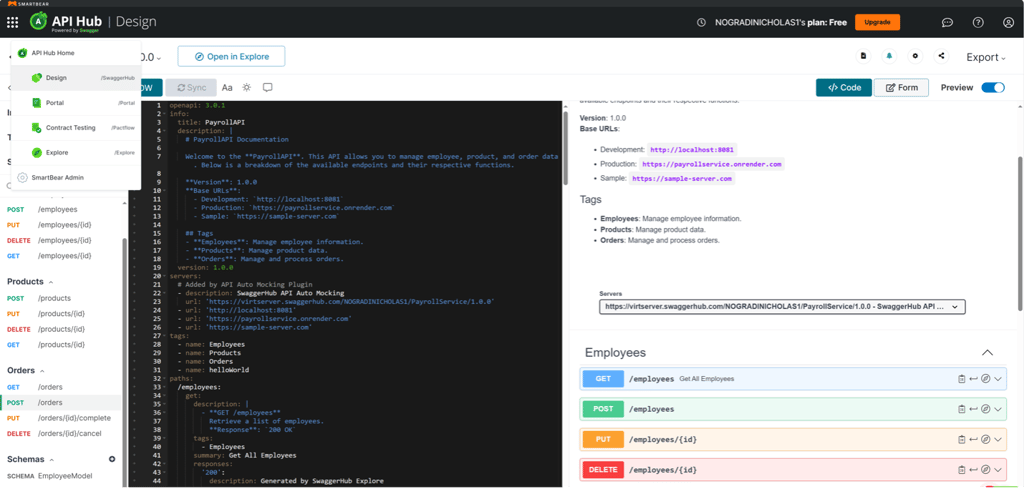Select DELETE /orders/{id}/cancel in sidebar
The width and height of the screenshot is (1024, 489).
tap(61, 434)
